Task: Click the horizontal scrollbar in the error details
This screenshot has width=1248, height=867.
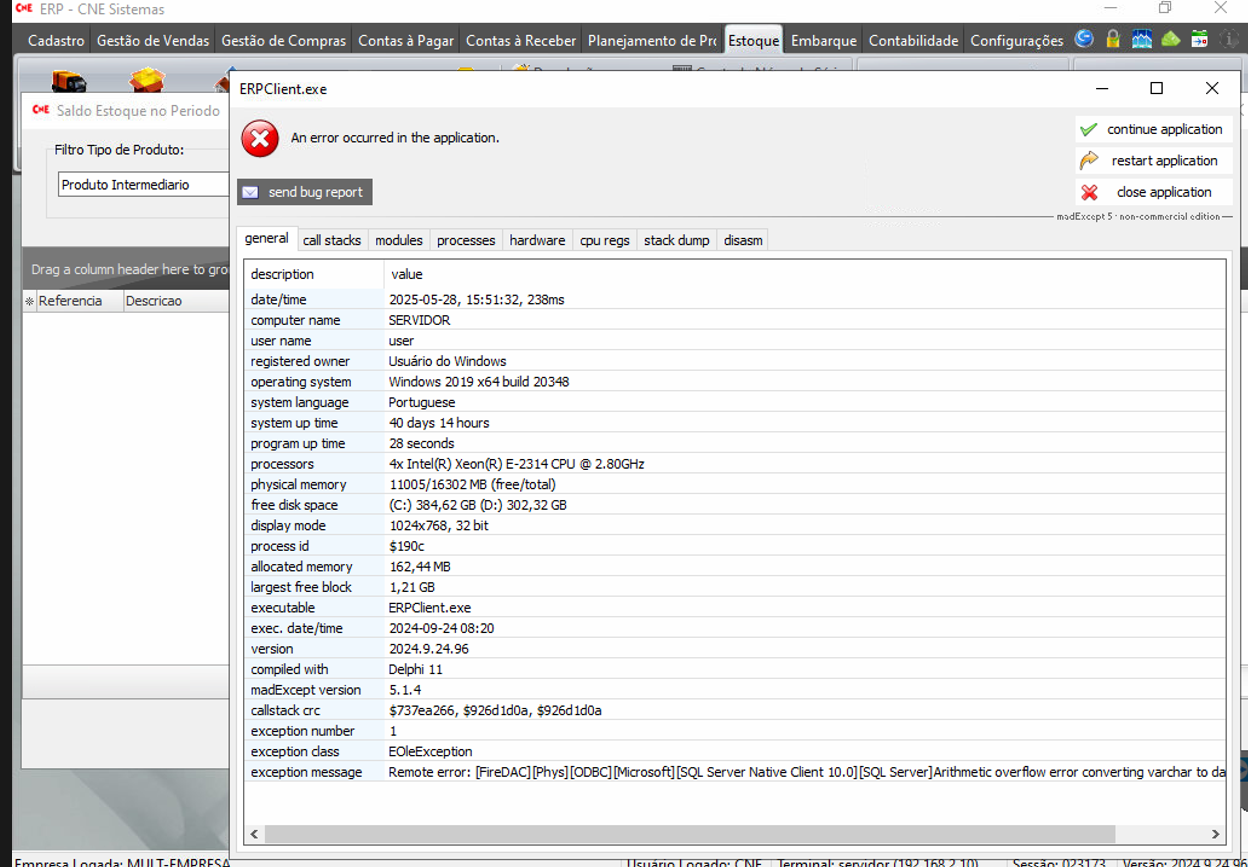Action: pyautogui.click(x=690, y=834)
